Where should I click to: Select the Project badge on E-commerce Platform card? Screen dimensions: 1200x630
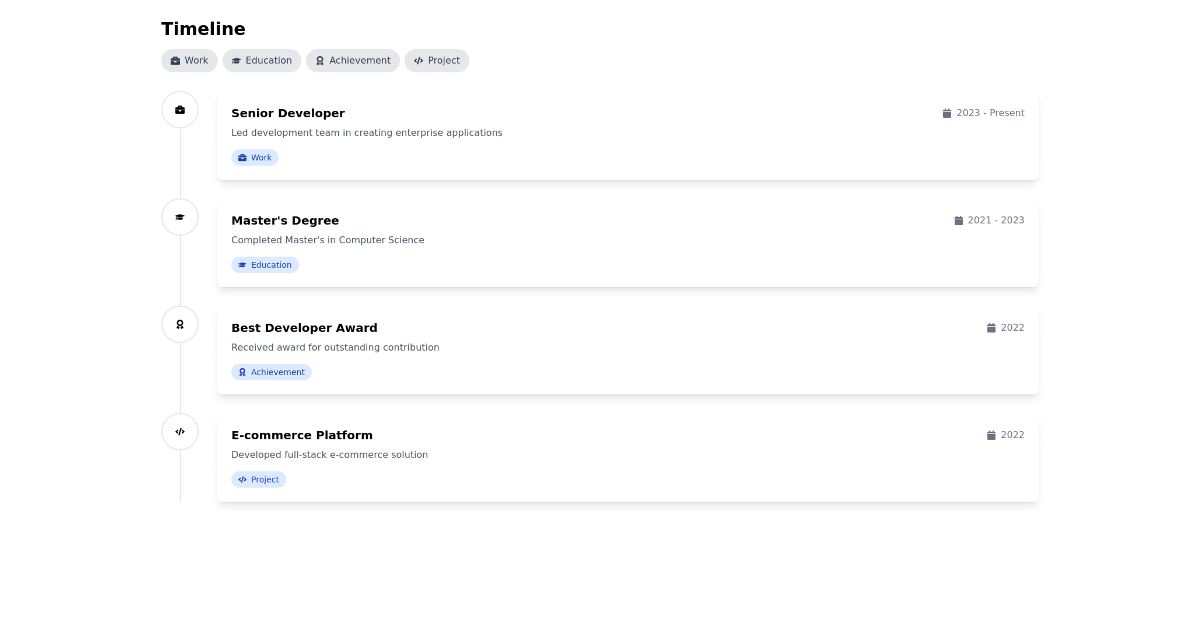[x=258, y=479]
